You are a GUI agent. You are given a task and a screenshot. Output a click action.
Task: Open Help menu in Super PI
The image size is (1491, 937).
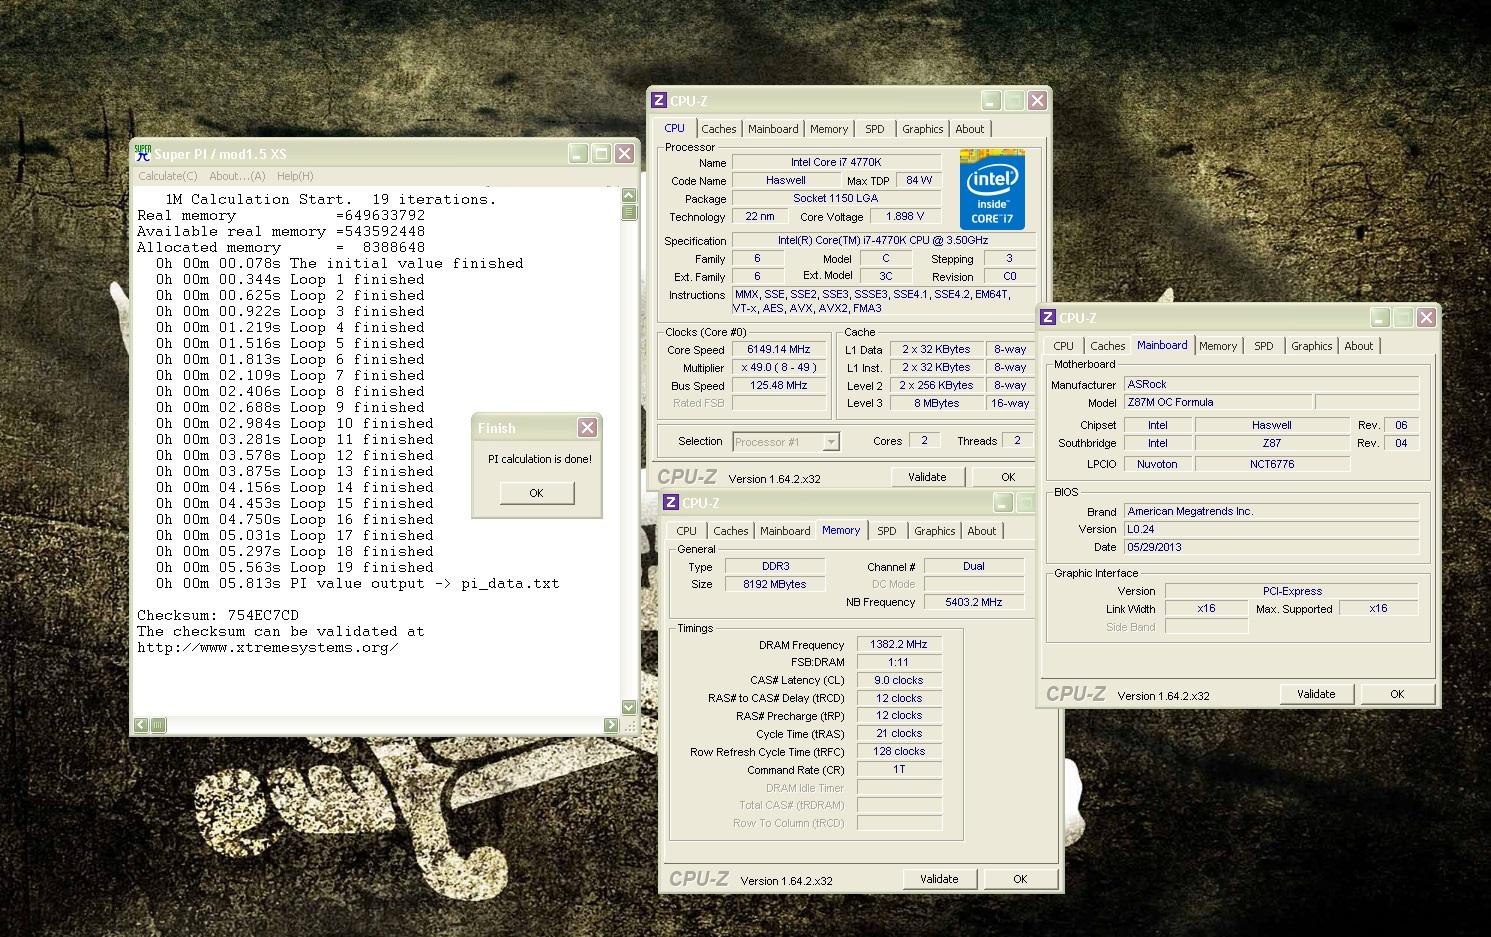tap(295, 176)
